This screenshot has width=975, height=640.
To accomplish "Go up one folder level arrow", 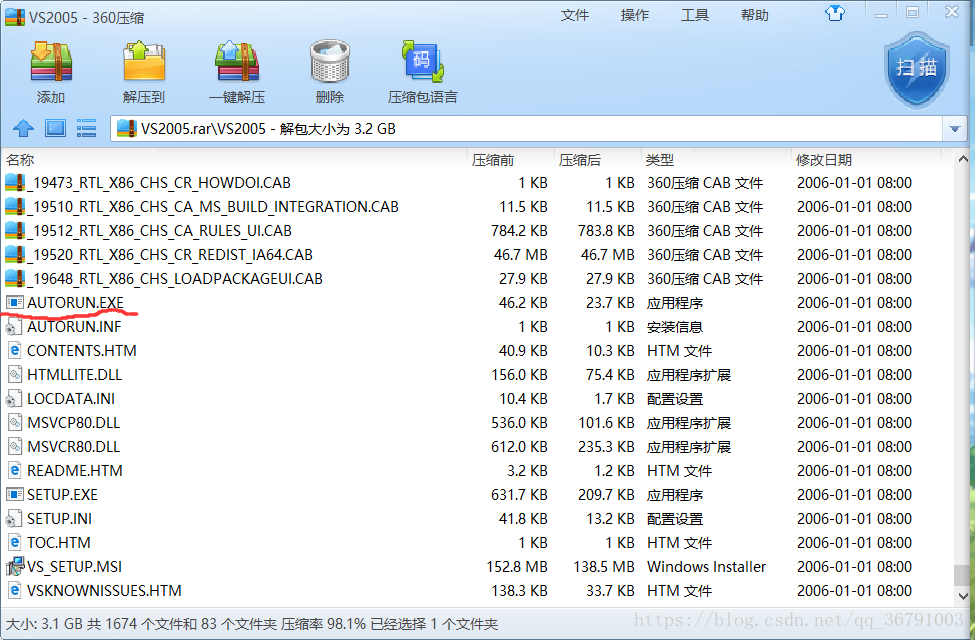I will [24, 128].
